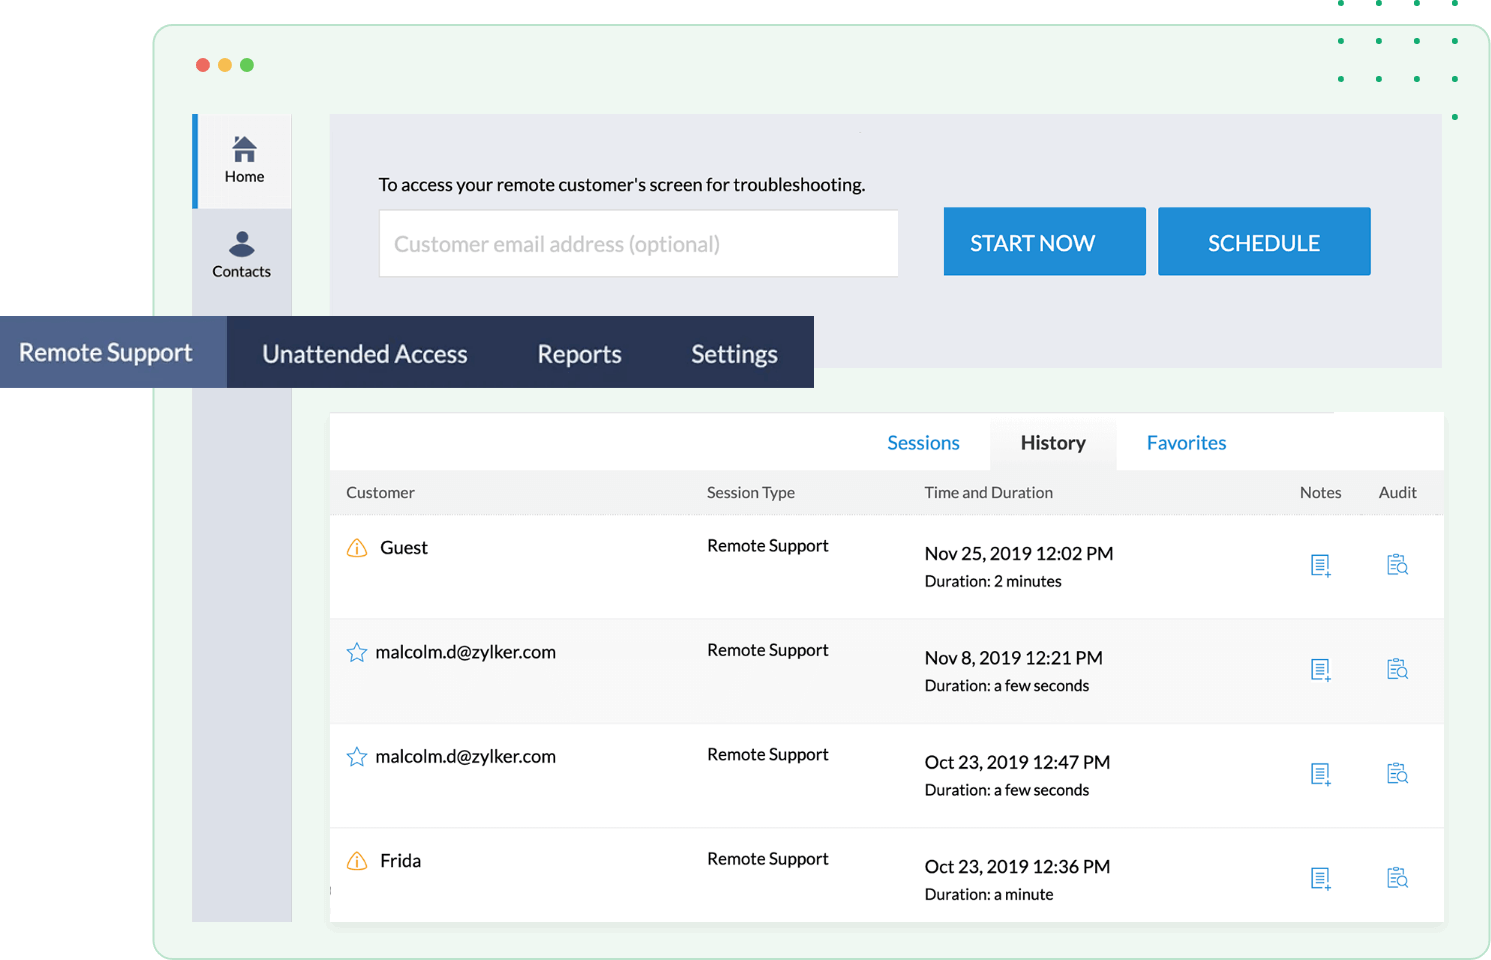Click the warning icon next to Guest
Screen dimensions: 1491x960
pos(356,547)
